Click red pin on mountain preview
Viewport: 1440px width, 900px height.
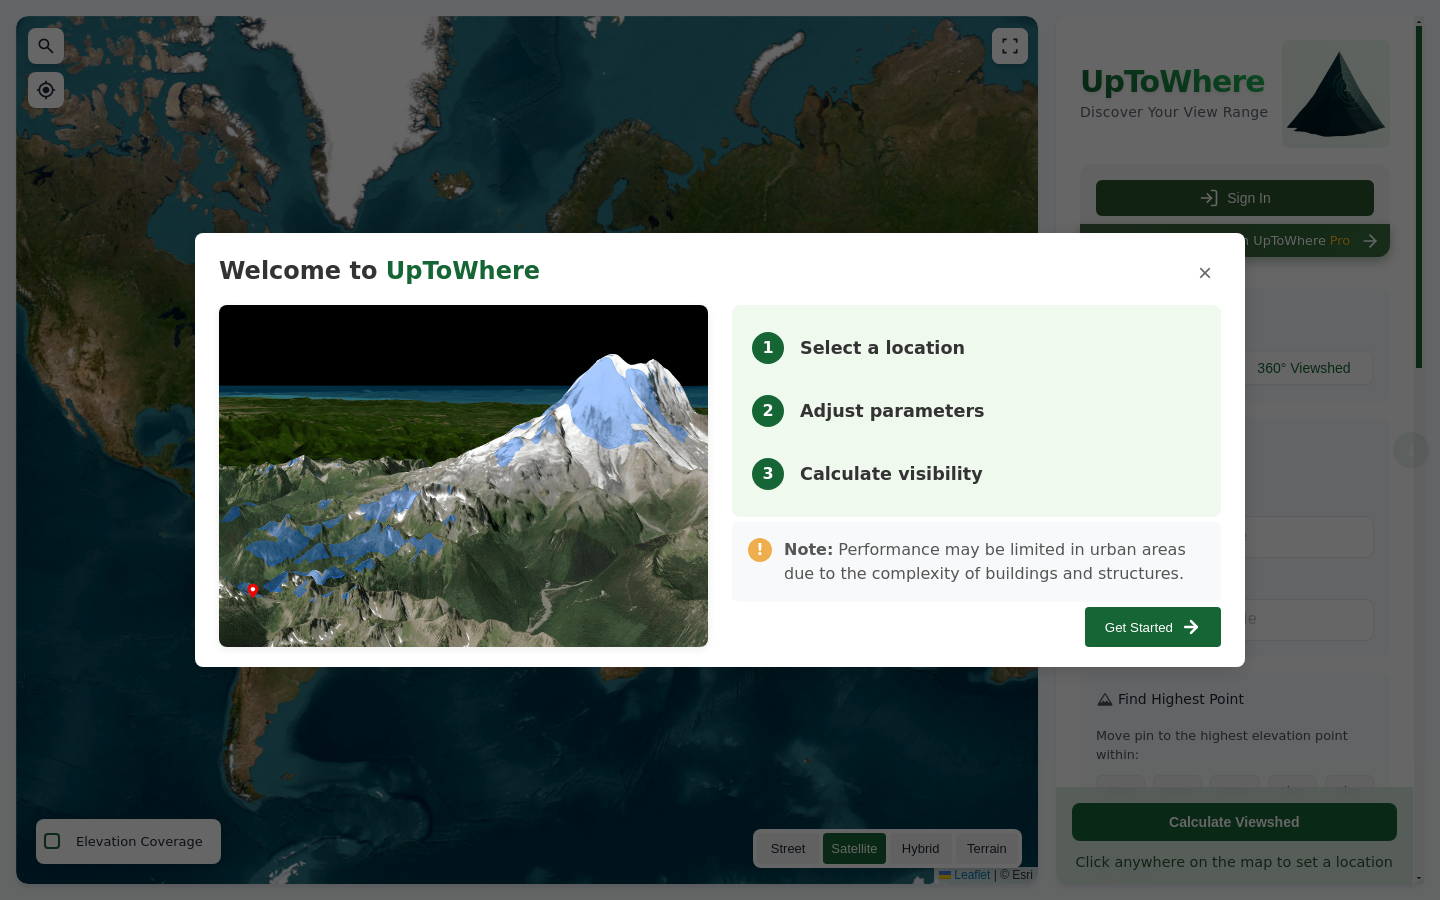click(253, 590)
